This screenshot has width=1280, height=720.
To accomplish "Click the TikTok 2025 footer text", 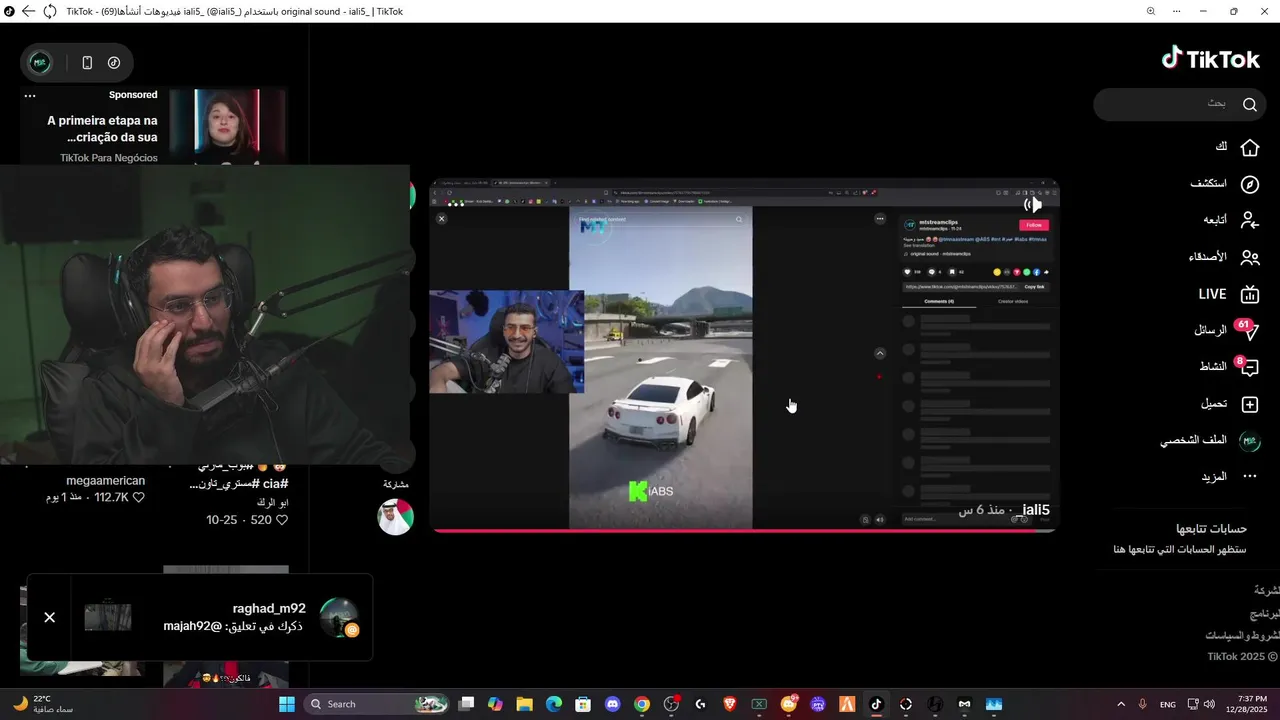I will [1242, 656].
